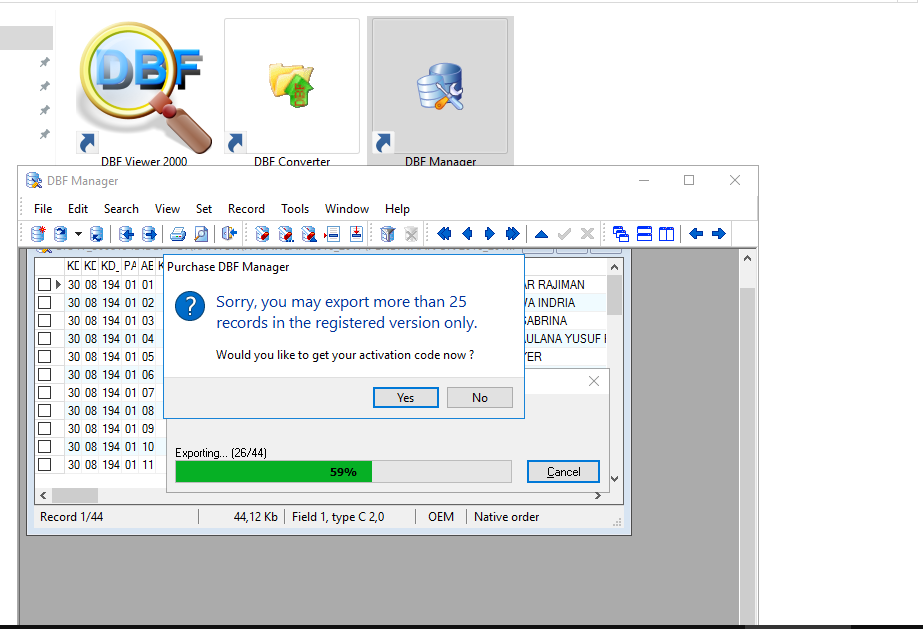
Task: Click the table scroll left arrow
Action: click(43, 496)
